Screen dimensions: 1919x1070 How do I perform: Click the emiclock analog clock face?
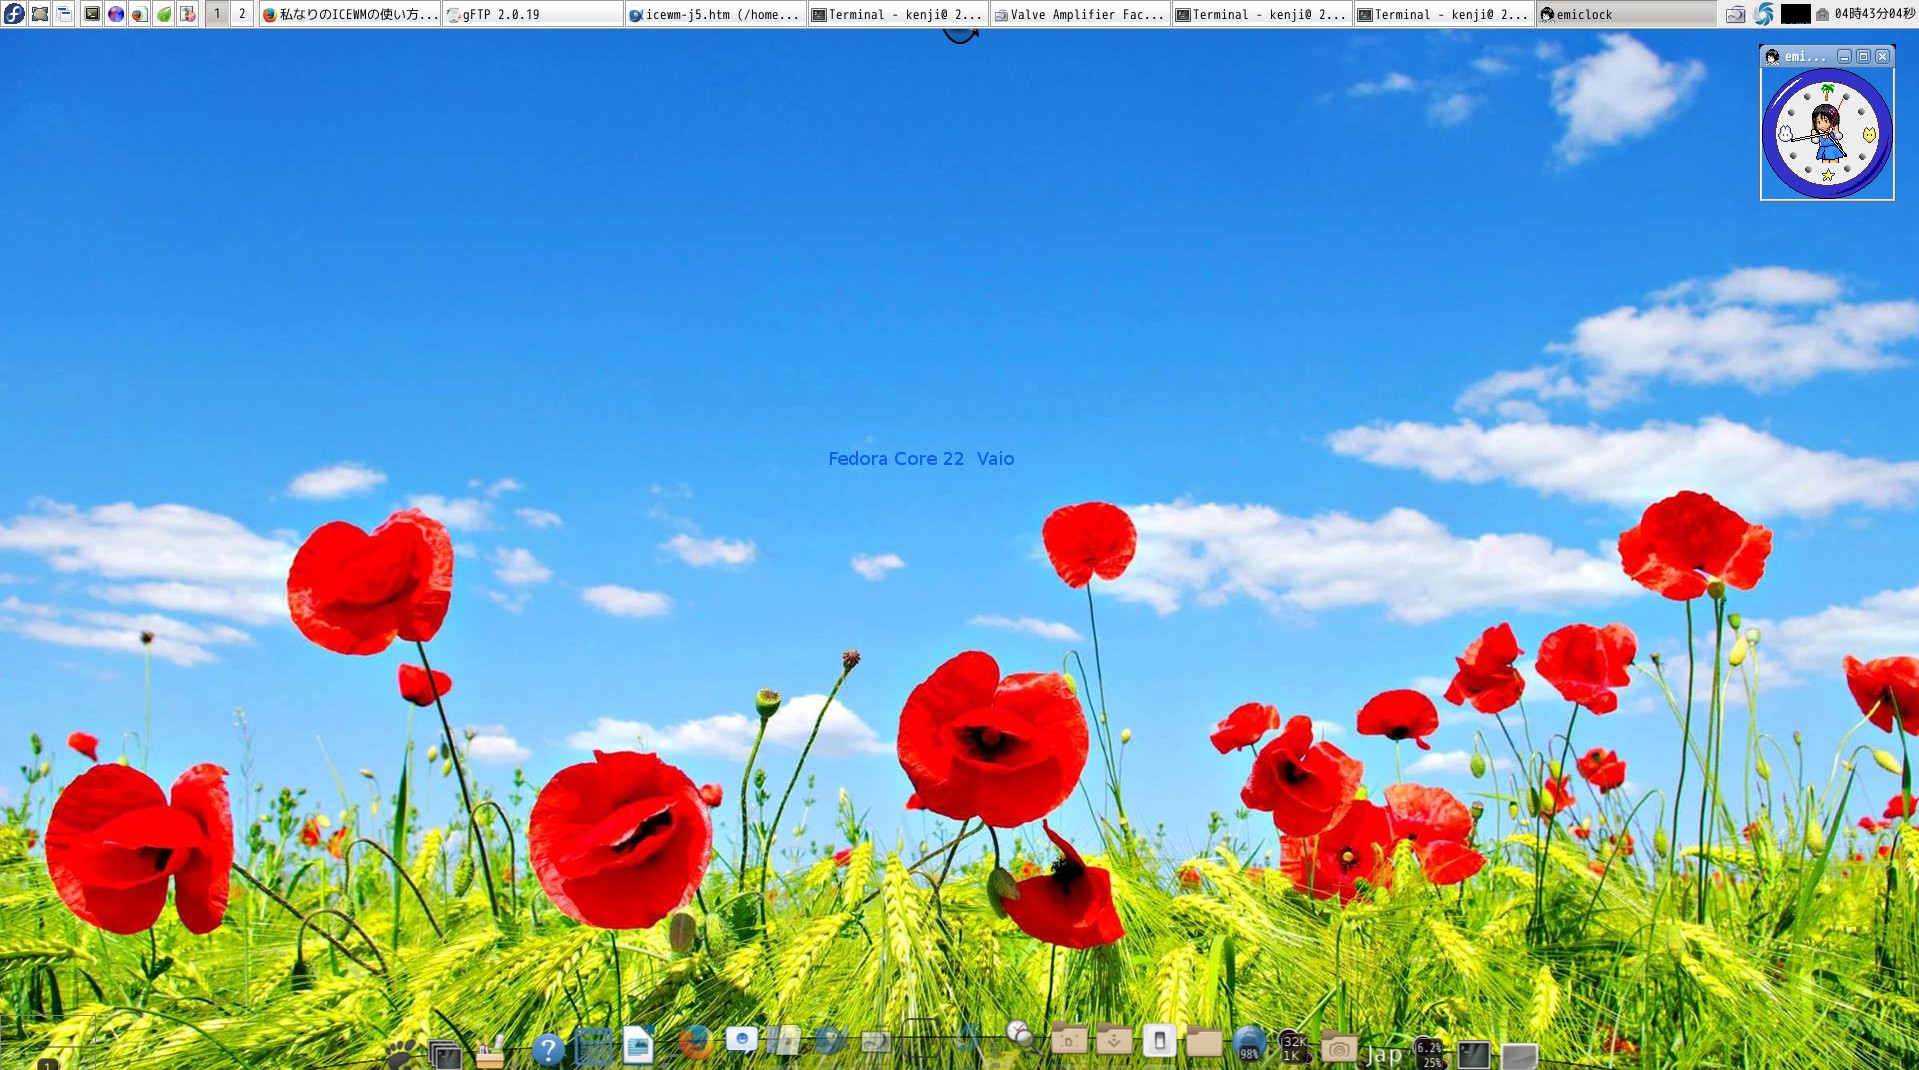(x=1826, y=134)
